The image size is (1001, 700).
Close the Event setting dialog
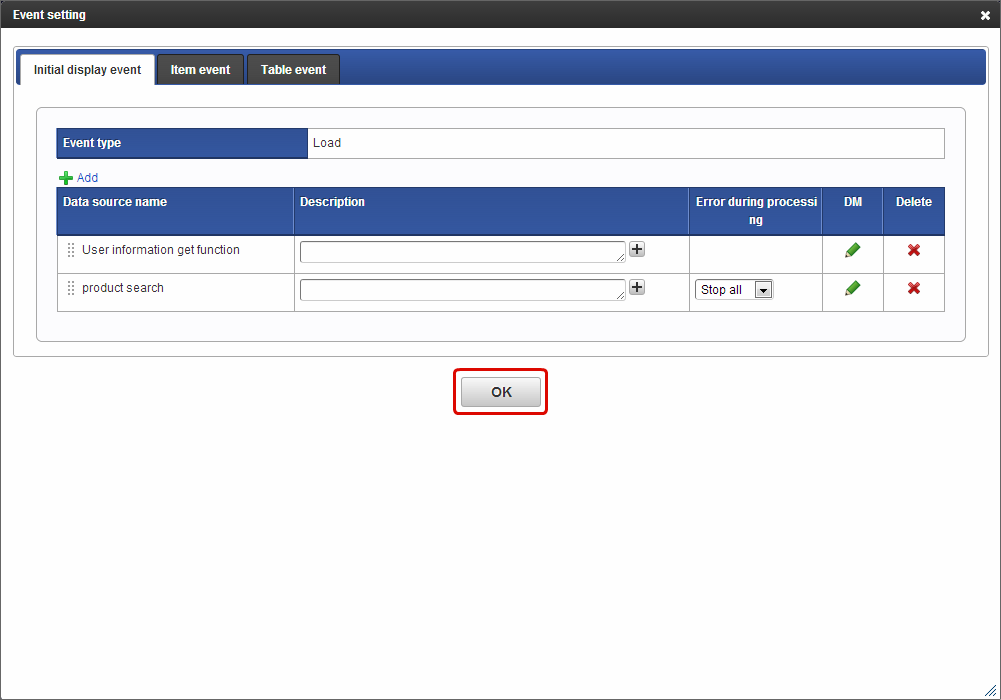point(985,15)
